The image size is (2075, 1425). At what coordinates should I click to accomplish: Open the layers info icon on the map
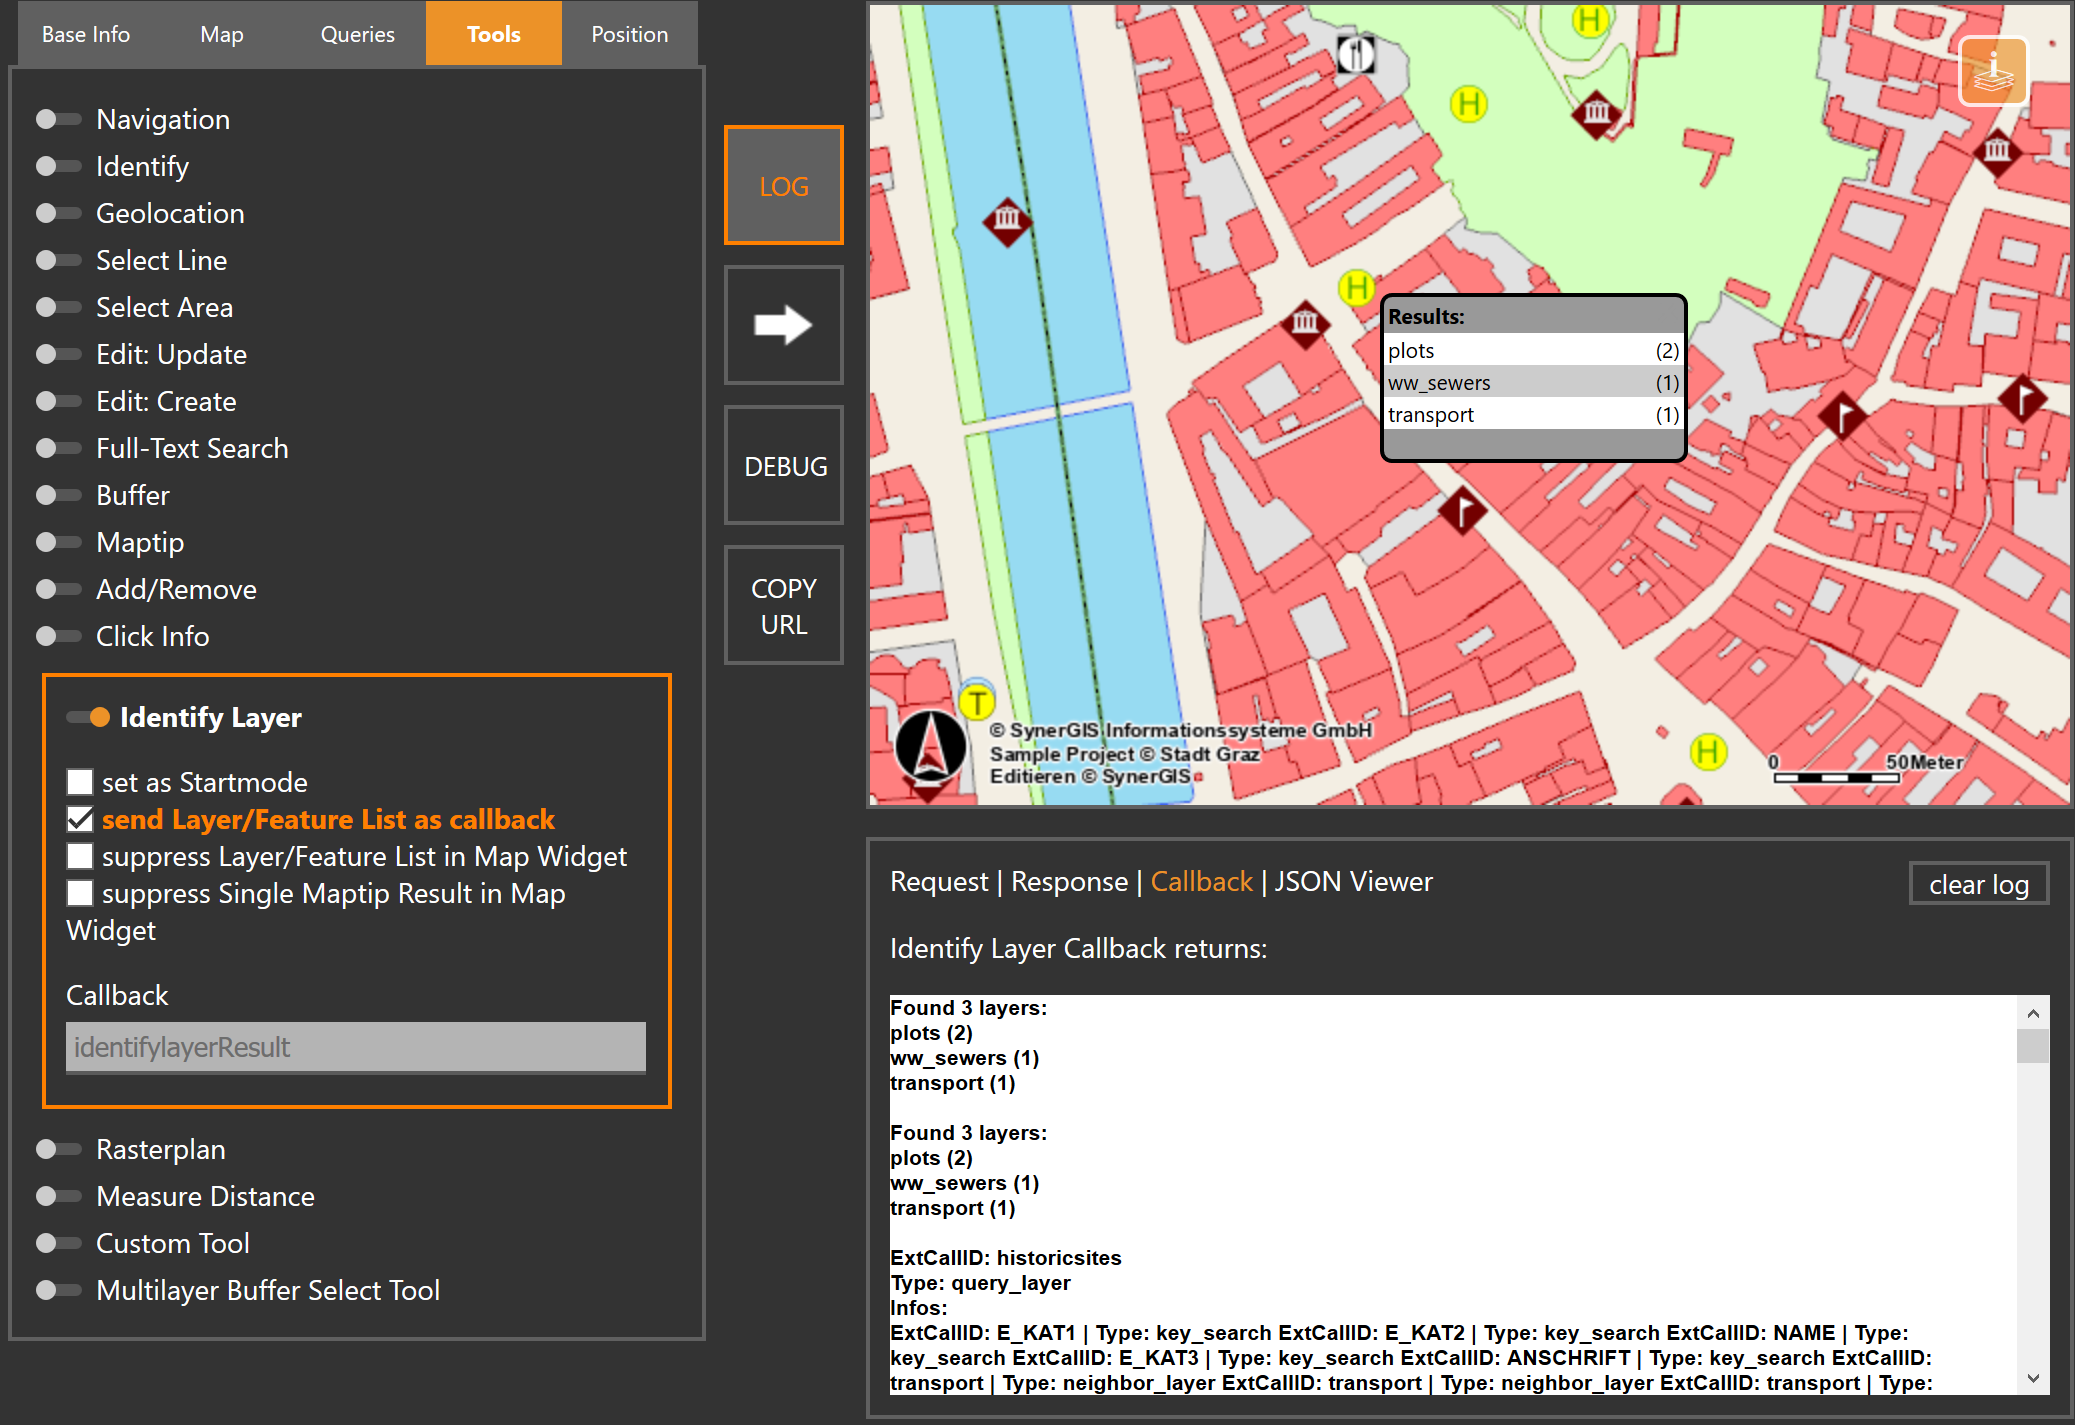coord(1992,69)
